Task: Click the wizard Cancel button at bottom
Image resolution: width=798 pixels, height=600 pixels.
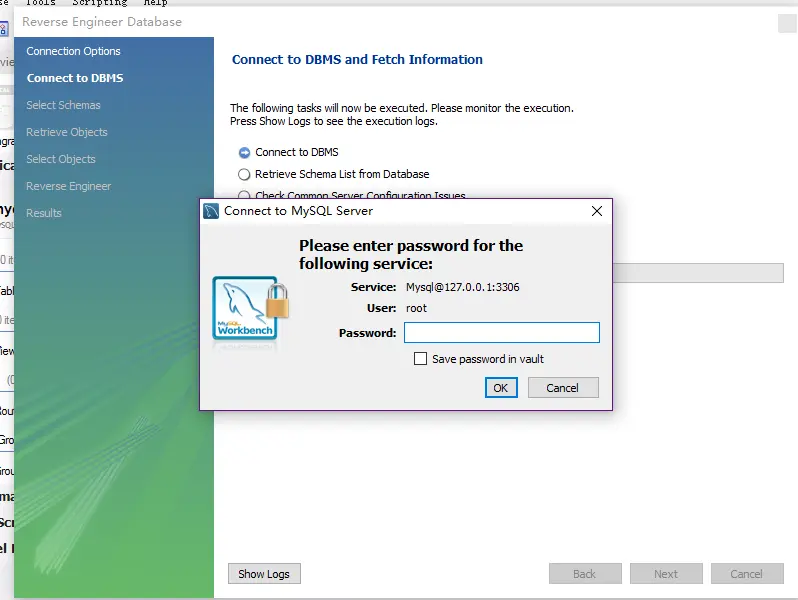Action: [747, 574]
